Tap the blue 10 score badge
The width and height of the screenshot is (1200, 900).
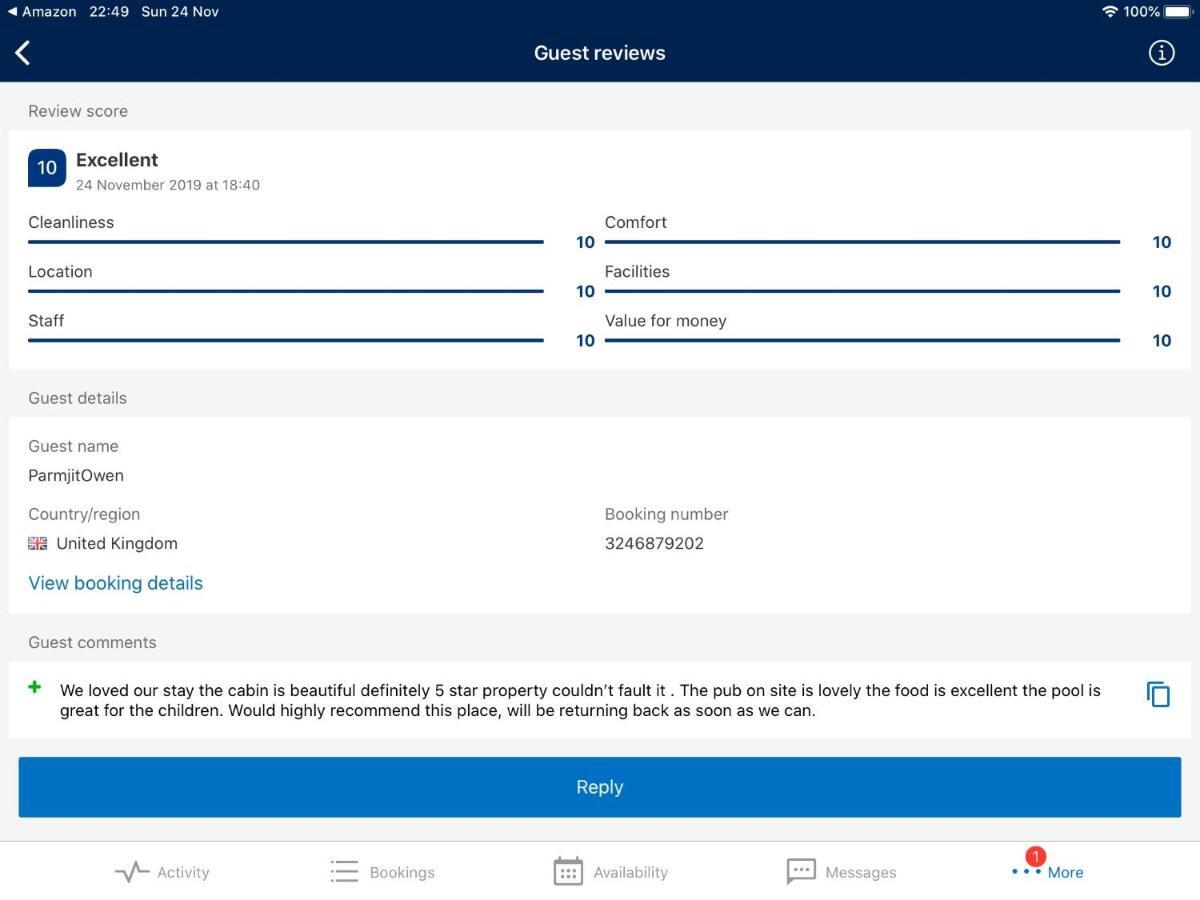(47, 168)
